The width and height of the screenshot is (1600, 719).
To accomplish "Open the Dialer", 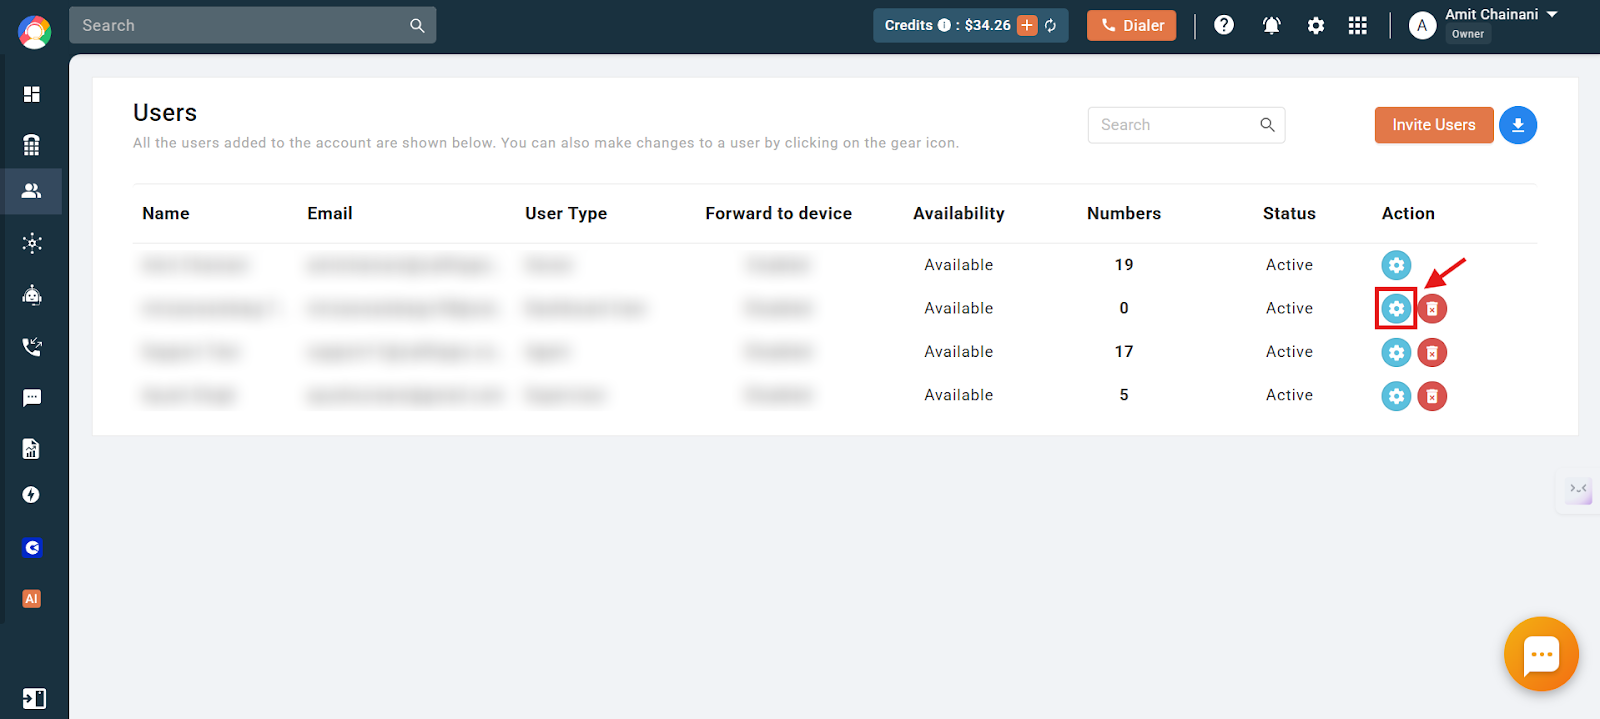I will [x=1132, y=25].
